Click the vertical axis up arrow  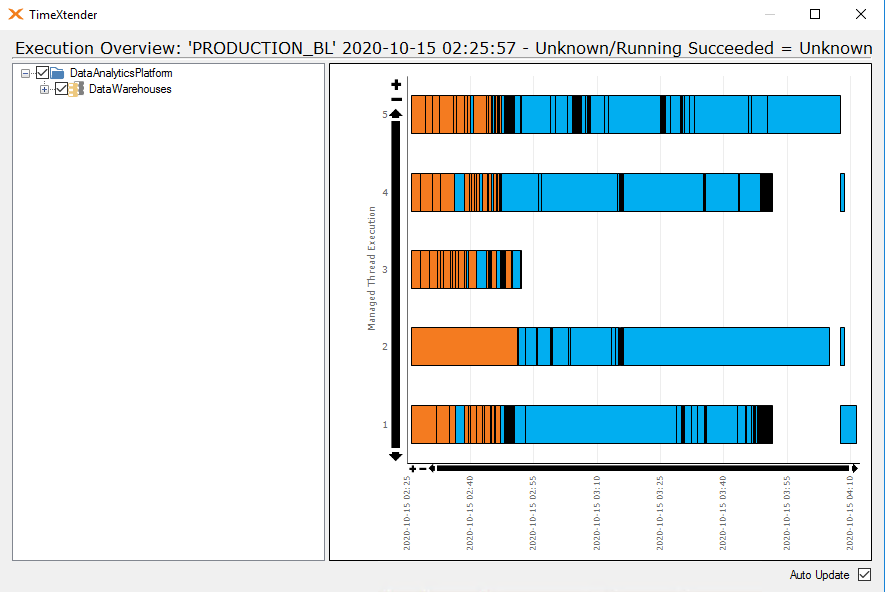396,115
